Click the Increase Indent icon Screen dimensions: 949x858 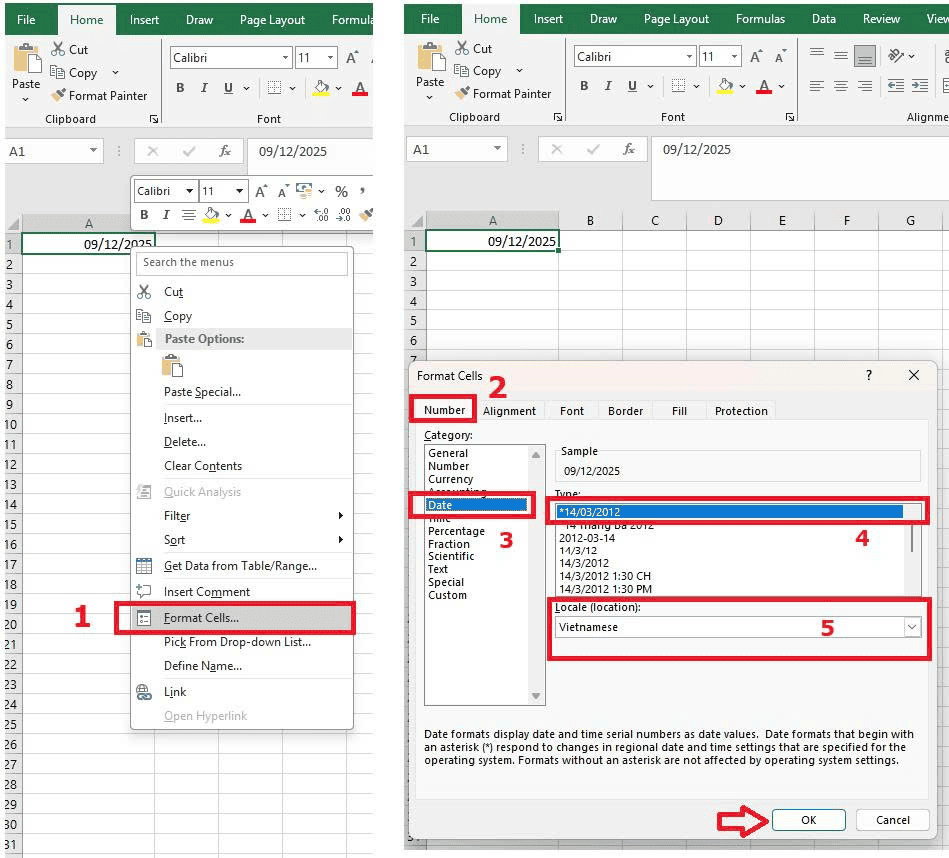[921, 86]
